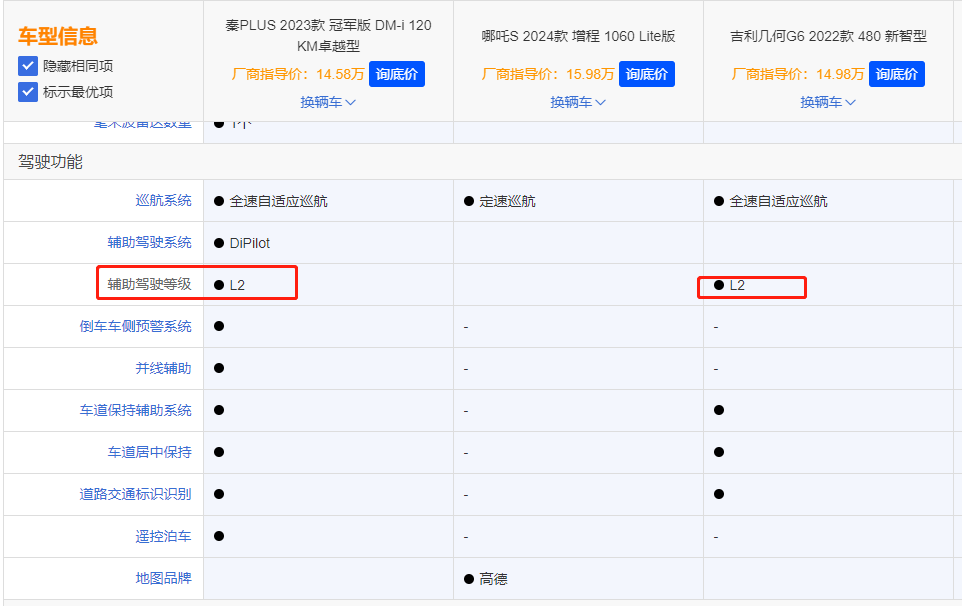Open the 车道保持辅助系统 link
The image size is (962, 606).
tap(135, 410)
